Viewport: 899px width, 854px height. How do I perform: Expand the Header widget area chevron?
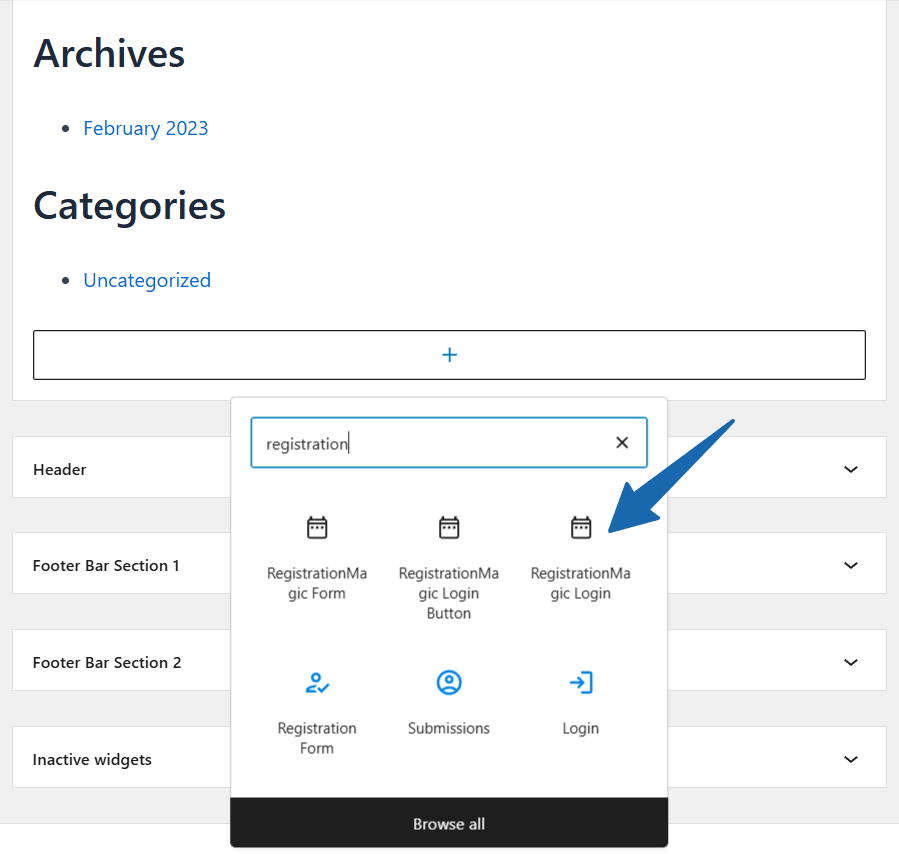(850, 469)
